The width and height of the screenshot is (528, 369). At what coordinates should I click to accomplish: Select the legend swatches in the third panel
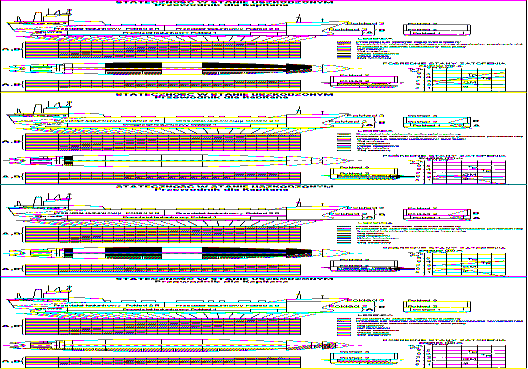[344, 234]
